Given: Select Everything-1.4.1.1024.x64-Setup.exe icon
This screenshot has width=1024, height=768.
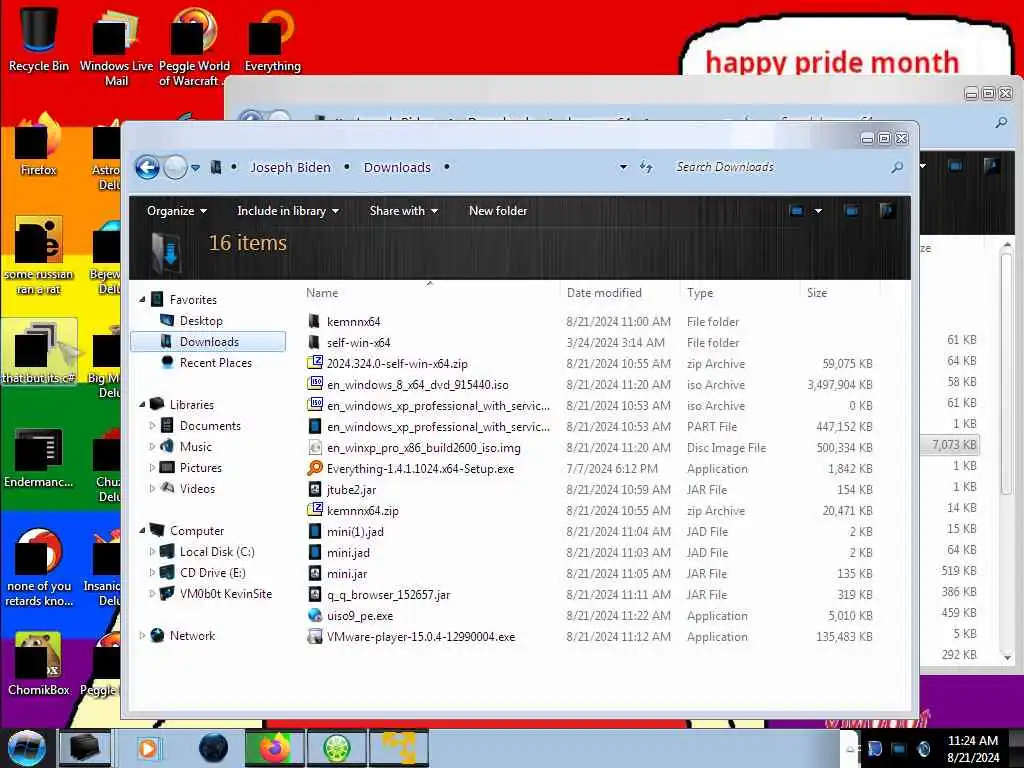Looking at the screenshot, I should click(x=315, y=468).
